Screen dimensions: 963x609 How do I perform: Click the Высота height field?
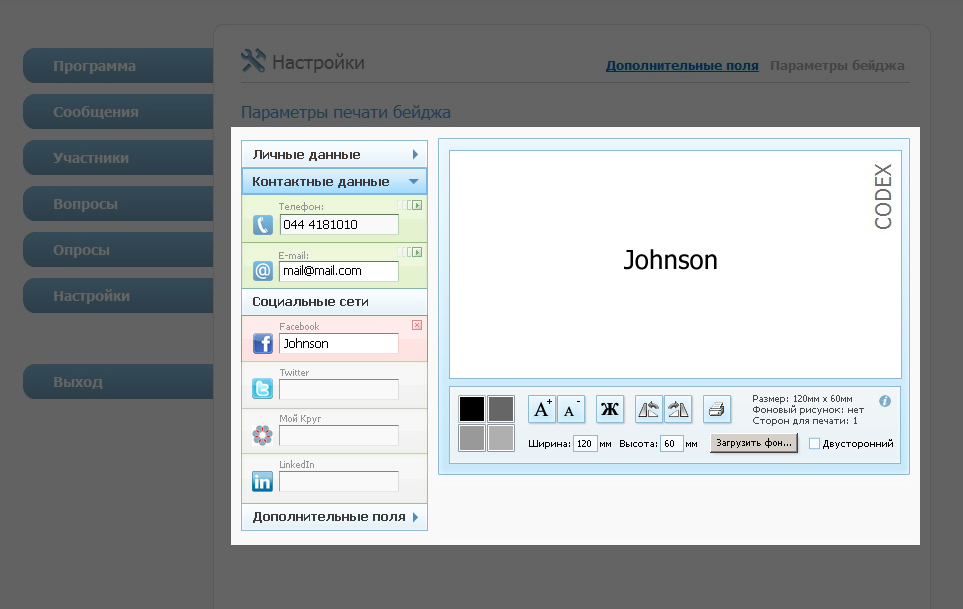[x=672, y=443]
